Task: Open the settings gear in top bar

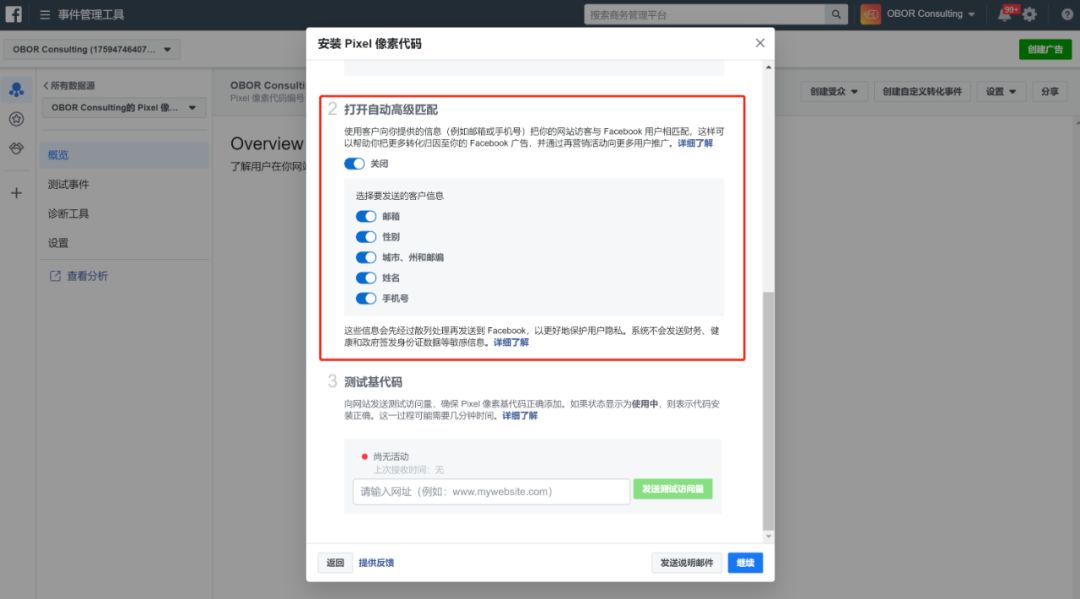Action: click(x=1030, y=14)
